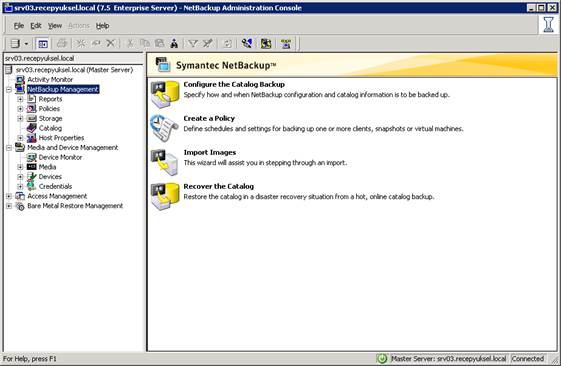
Task: Select the Media and Device Management item
Action: click(73, 147)
